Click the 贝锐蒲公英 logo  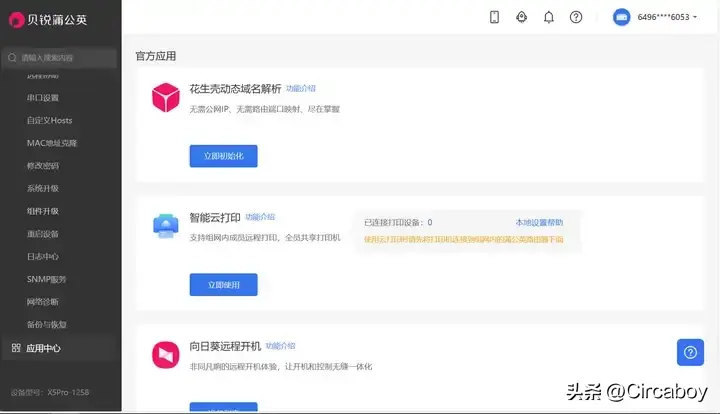point(48,20)
